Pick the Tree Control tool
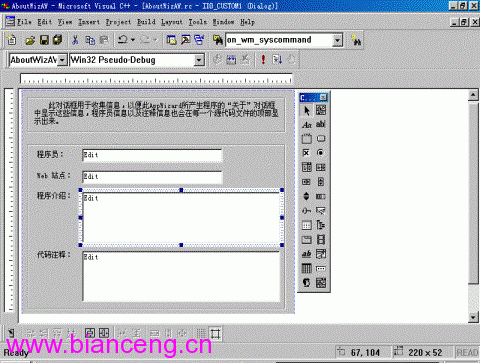The width and height of the screenshot is (480, 363). pos(321,225)
